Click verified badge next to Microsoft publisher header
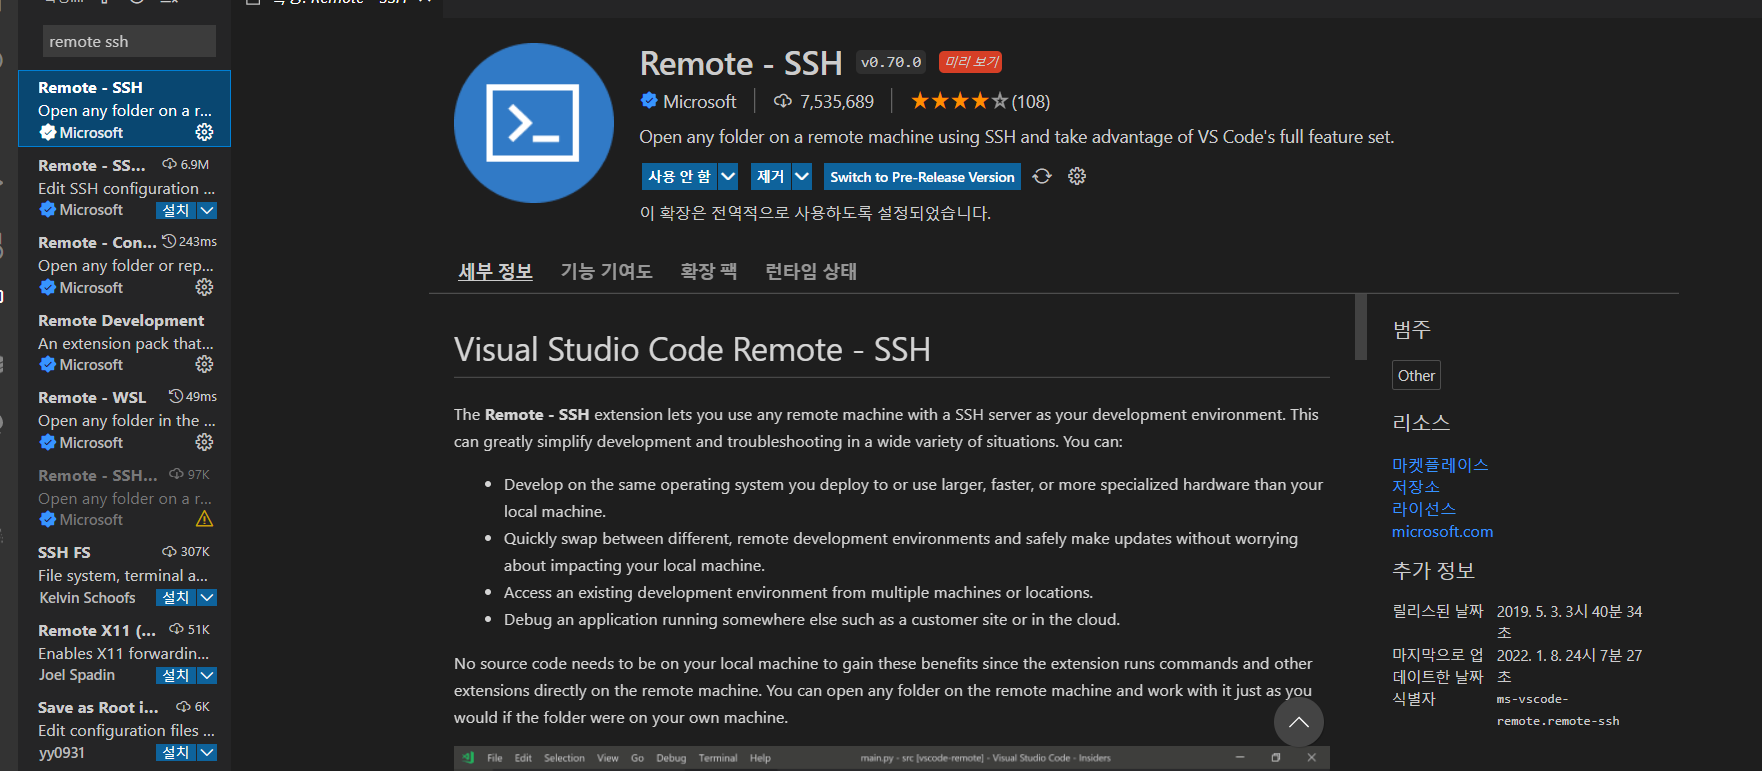 [649, 100]
